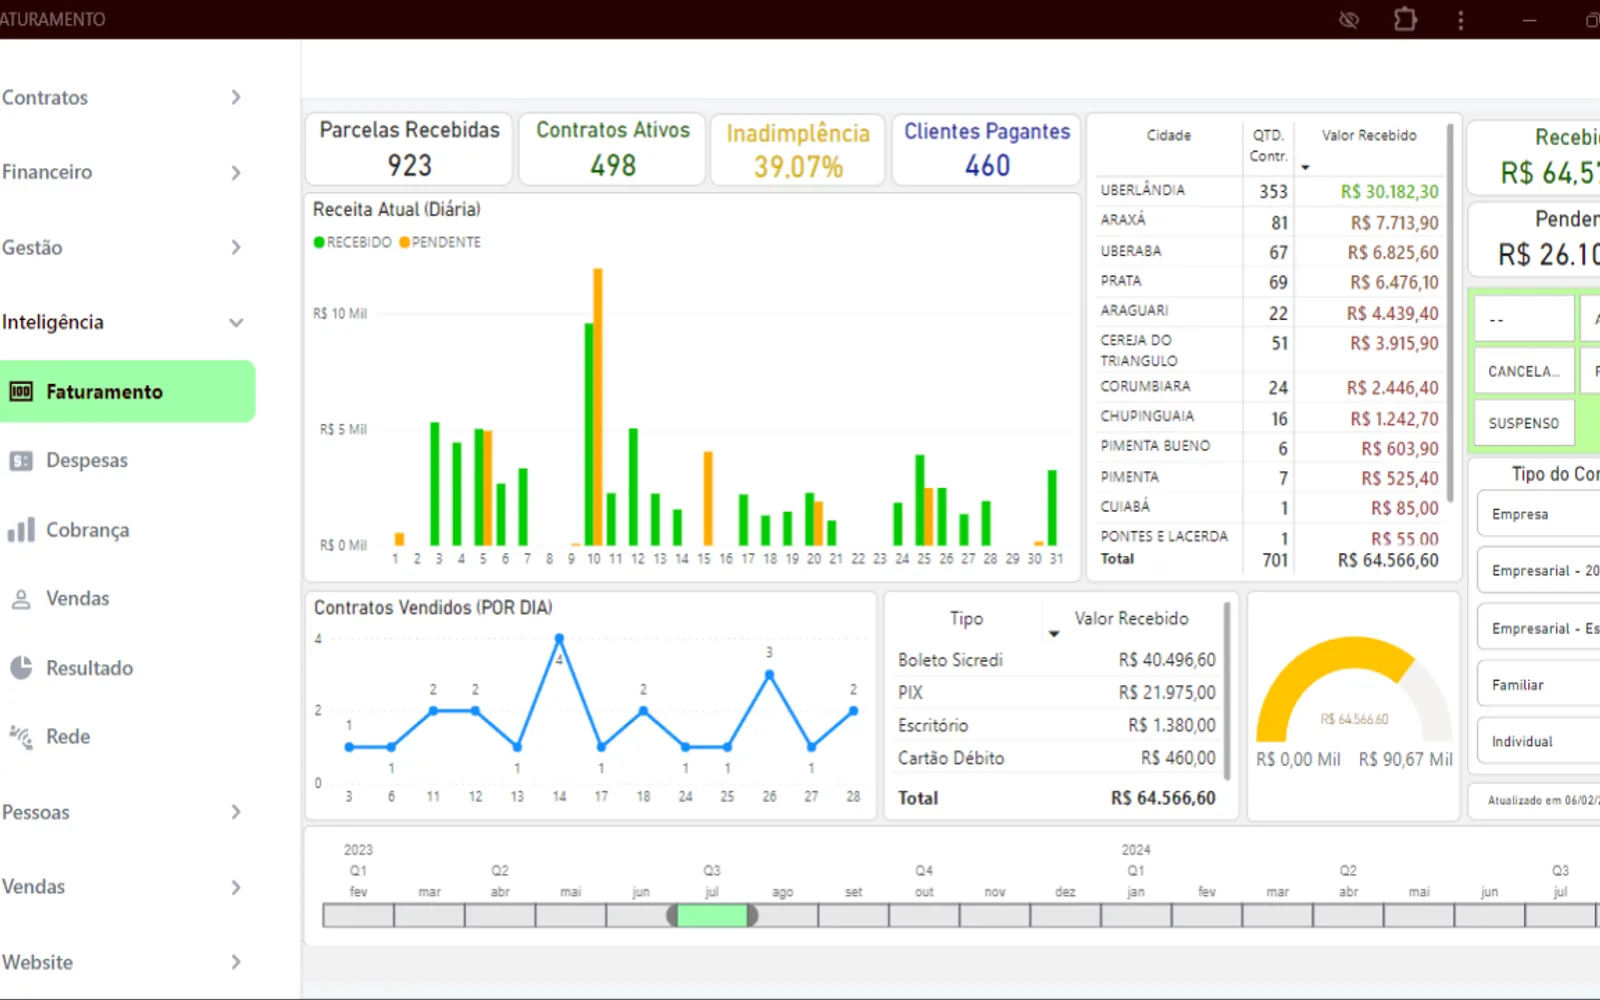Click the left handle of timeline range
The image size is (1600, 1000).
click(x=672, y=915)
